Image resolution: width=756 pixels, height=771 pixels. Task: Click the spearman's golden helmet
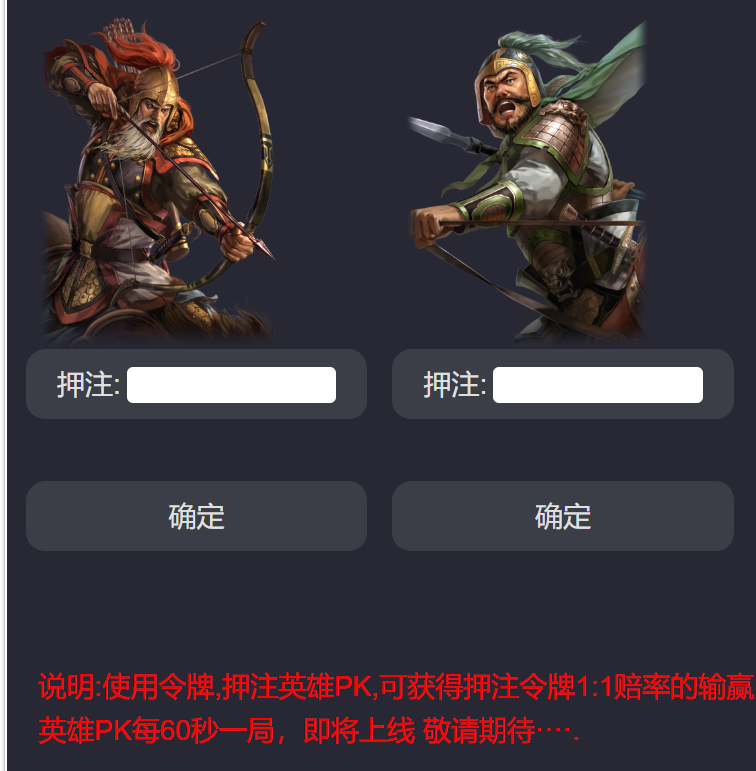tap(507, 74)
